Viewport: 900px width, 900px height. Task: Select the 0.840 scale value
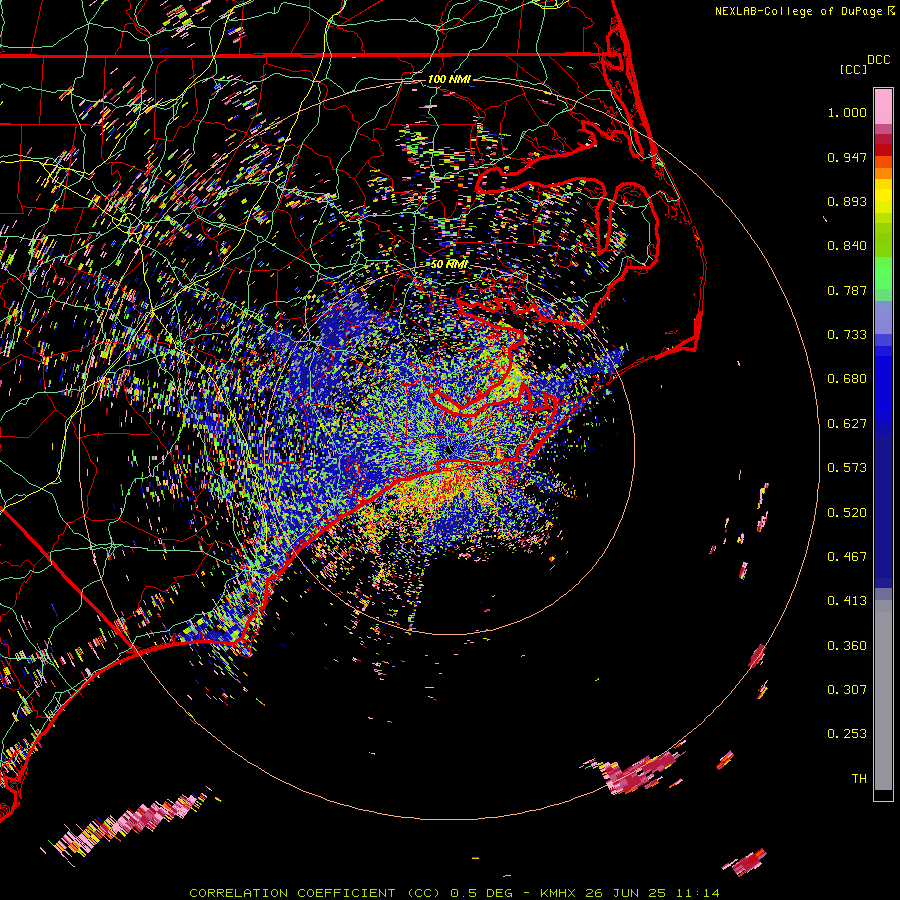pos(847,246)
